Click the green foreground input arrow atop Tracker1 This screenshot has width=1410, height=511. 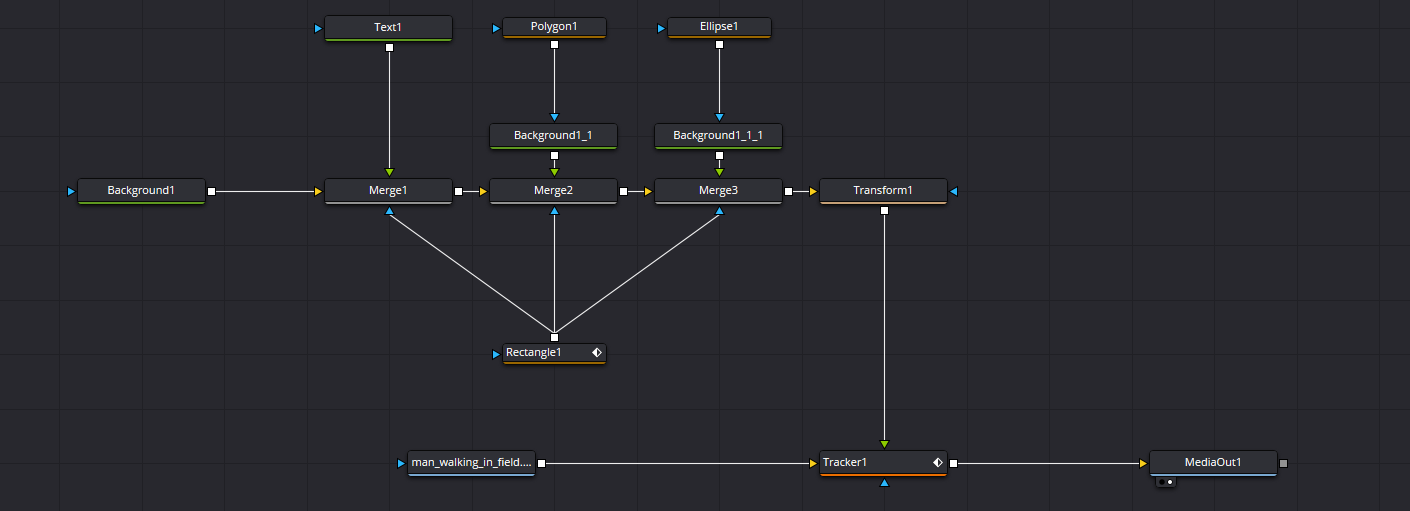click(x=884, y=444)
